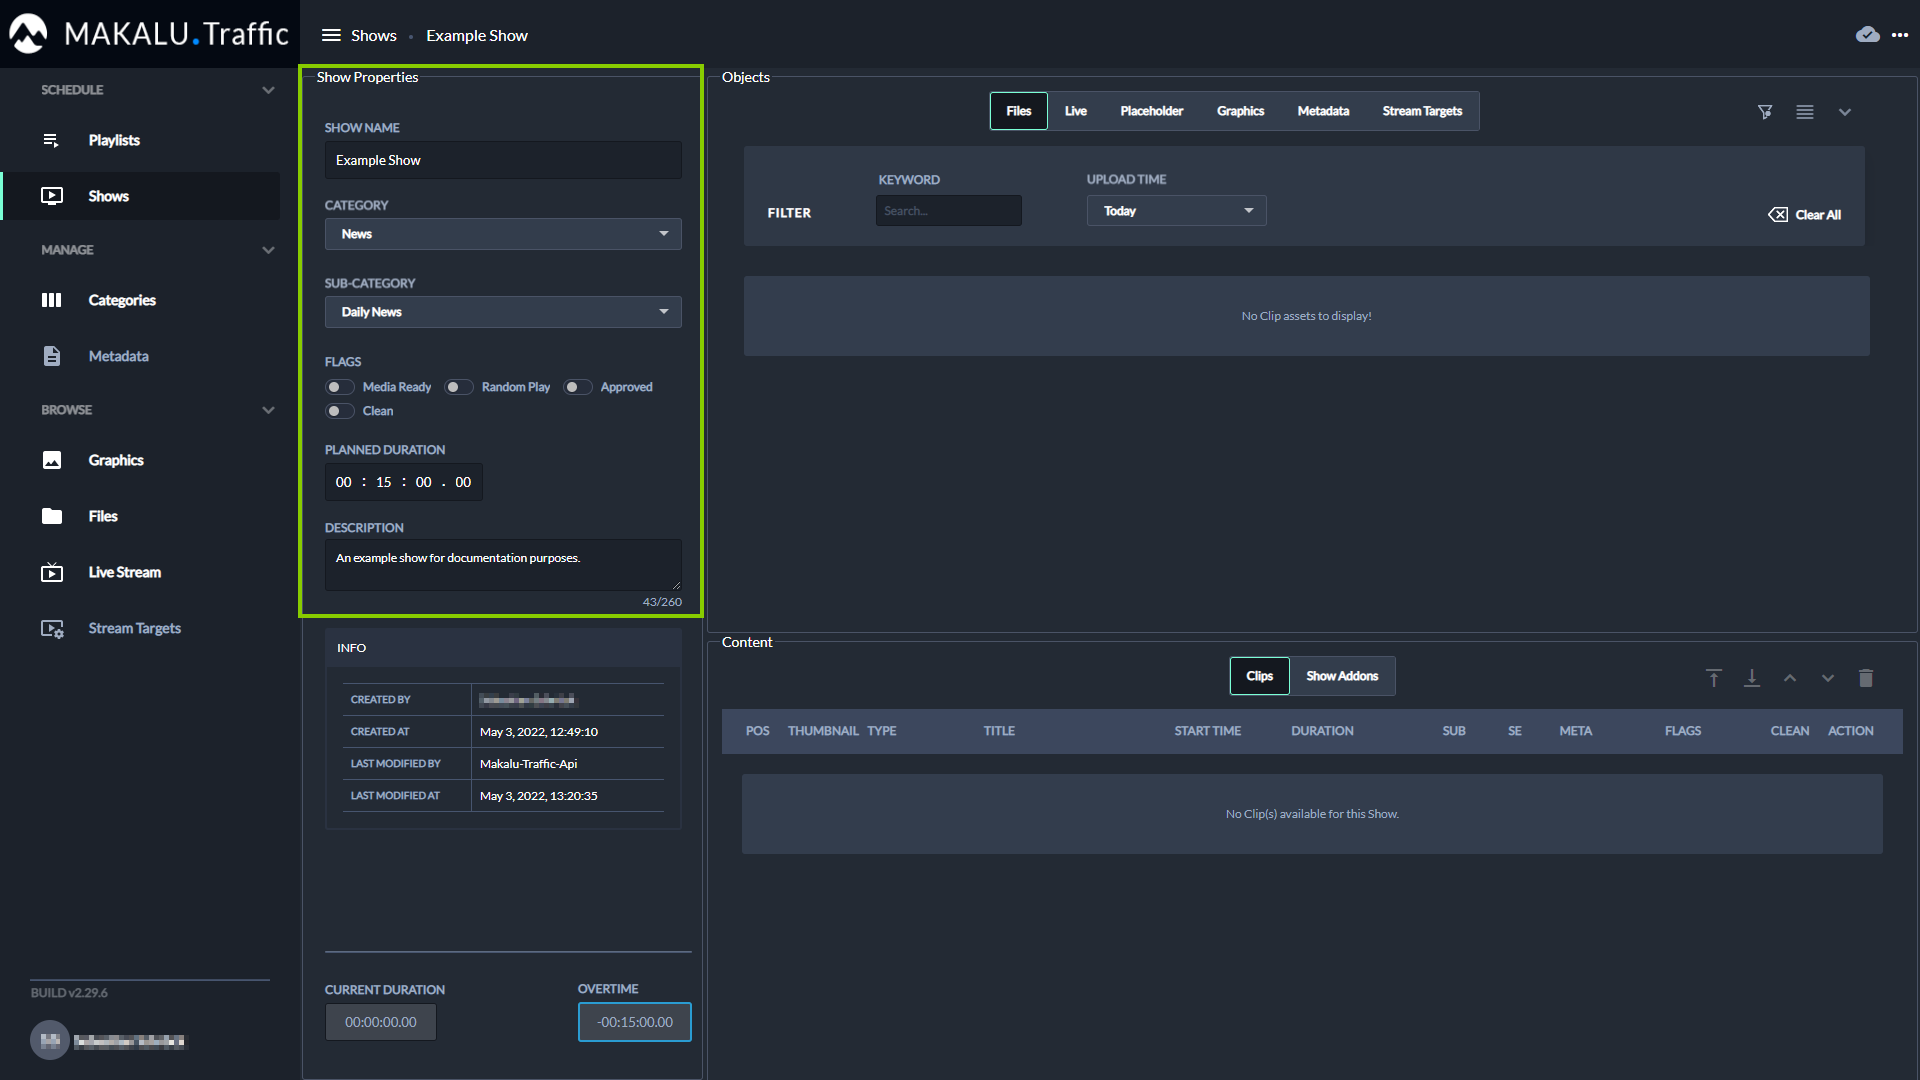Click the Overtime value box
Viewport: 1920px width, 1080px height.
click(634, 1022)
